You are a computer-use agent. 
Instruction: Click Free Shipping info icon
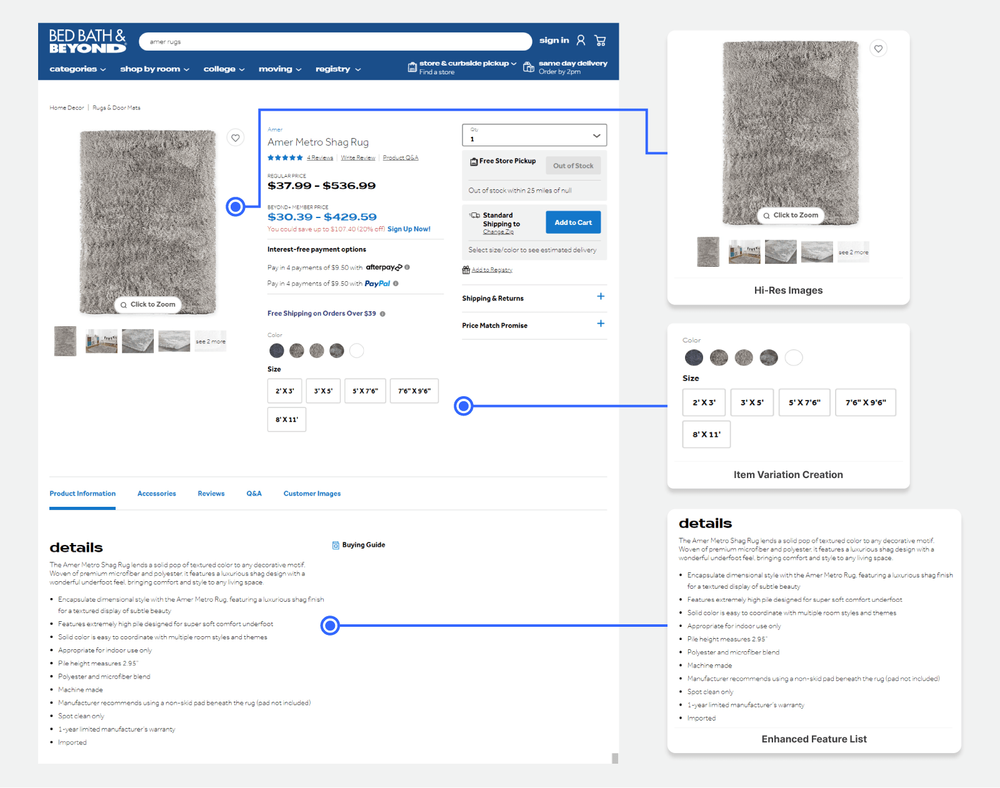(x=383, y=314)
